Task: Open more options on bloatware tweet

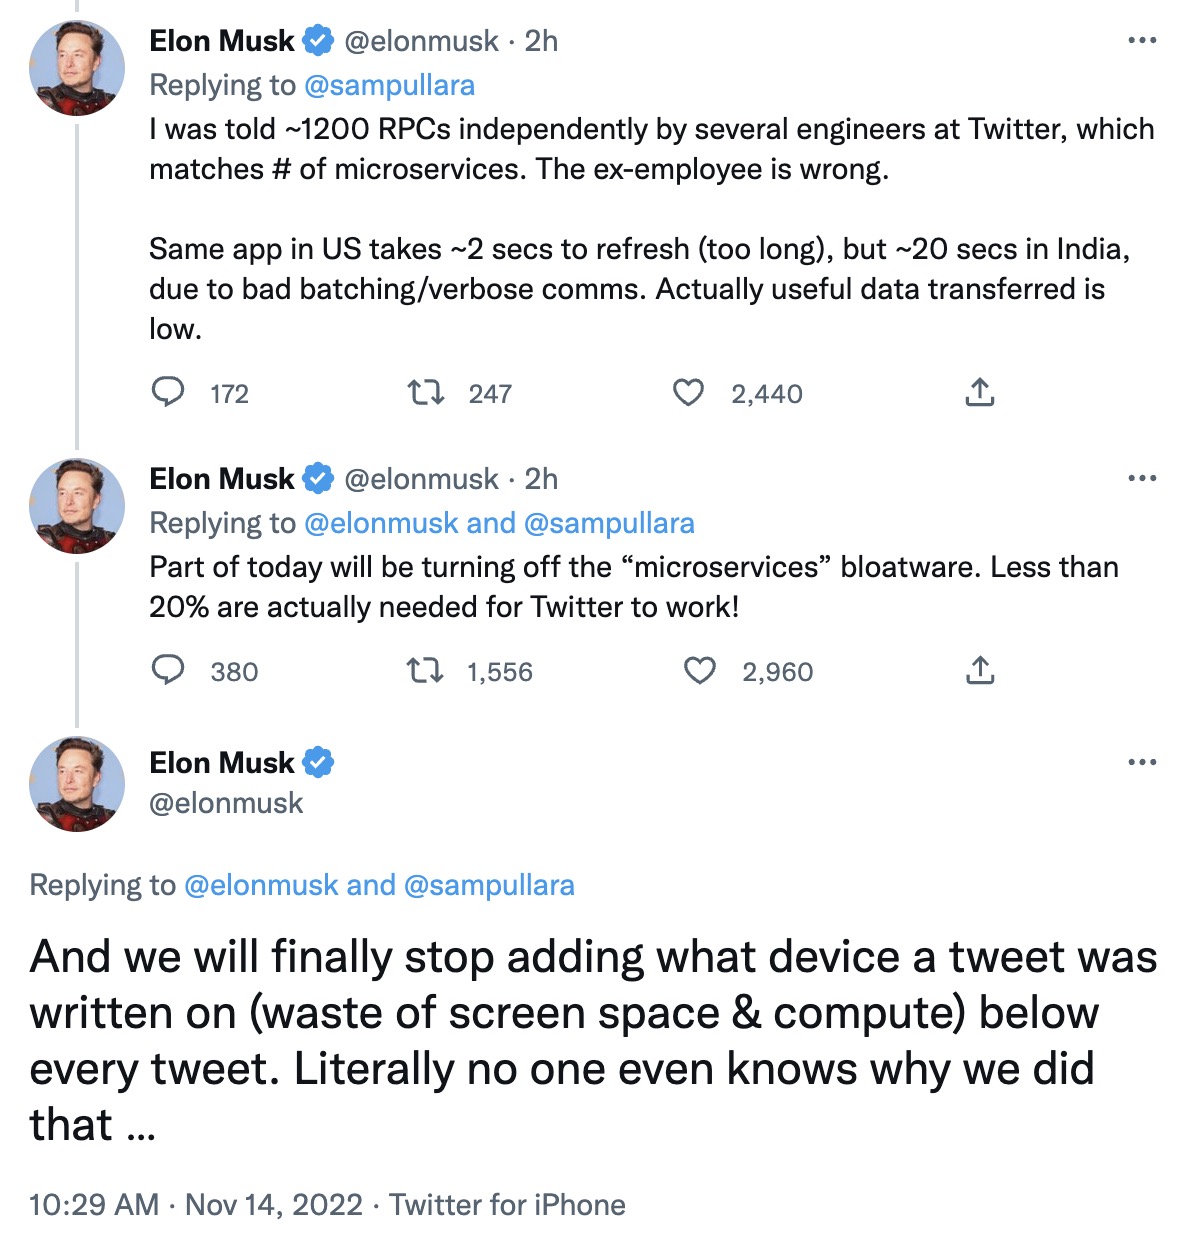Action: (x=1142, y=479)
